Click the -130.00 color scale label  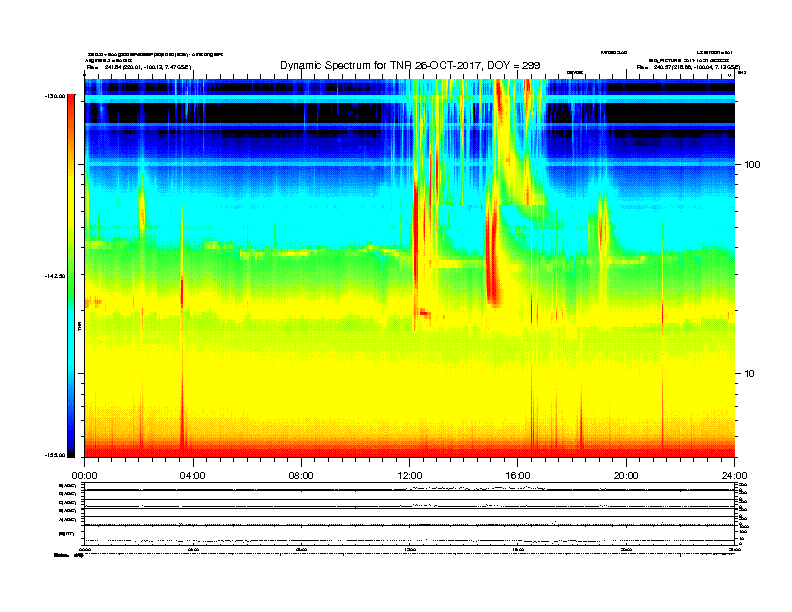[x=55, y=96]
